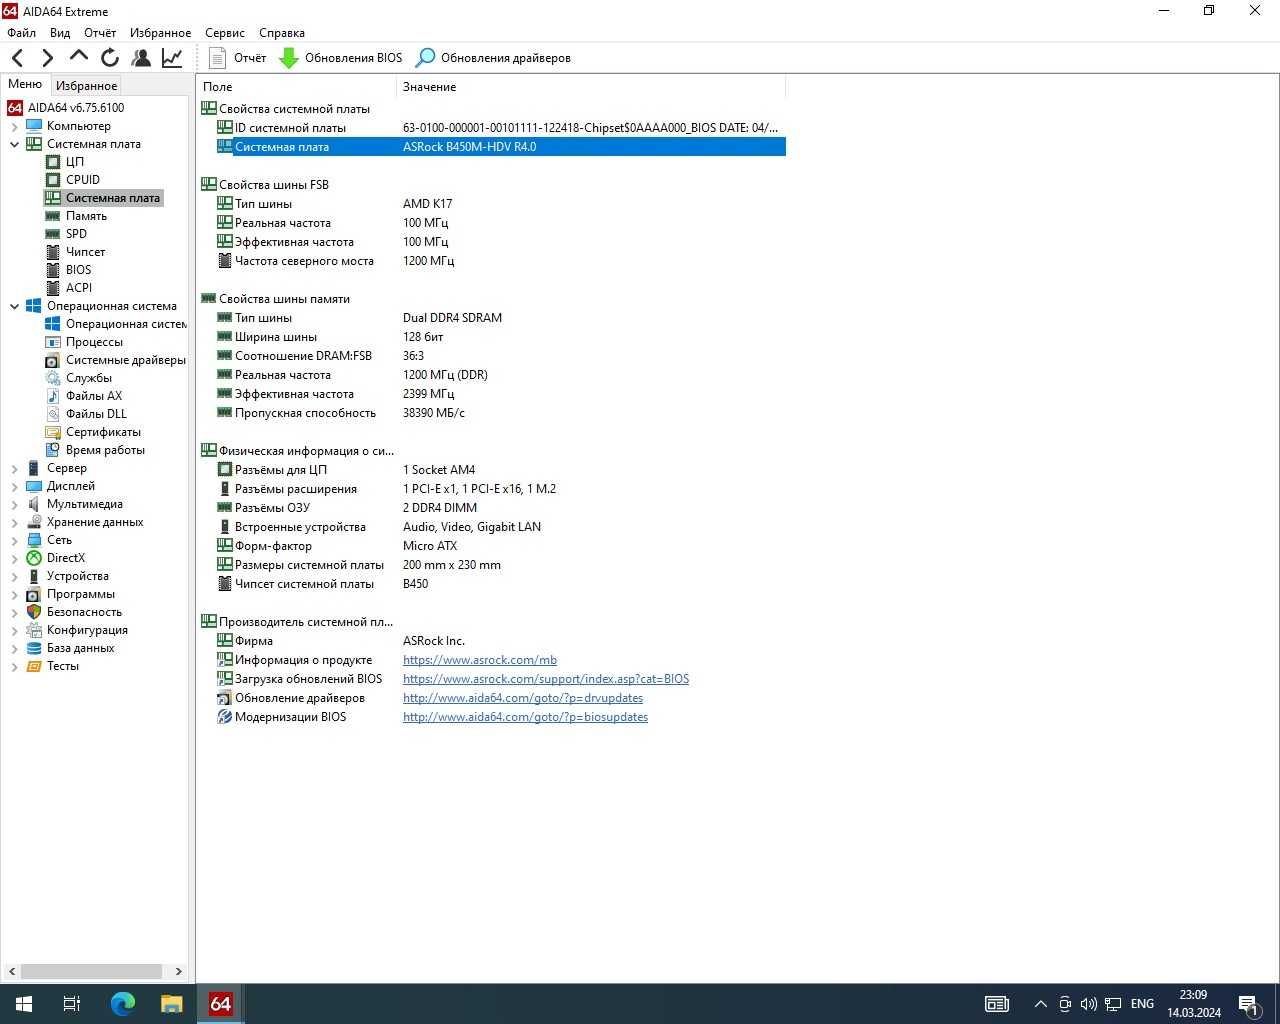Click the Значение column header

pyautogui.click(x=591, y=87)
